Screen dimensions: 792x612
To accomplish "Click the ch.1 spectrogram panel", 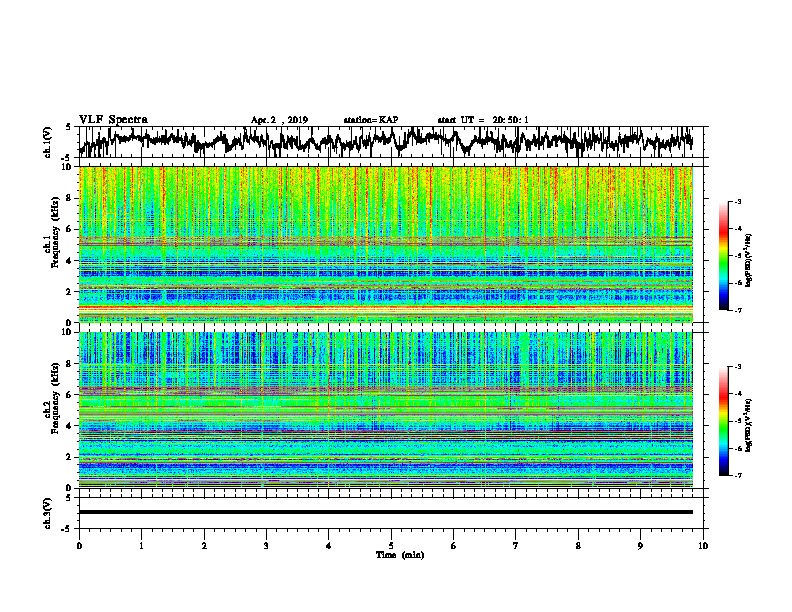I will 386,244.
